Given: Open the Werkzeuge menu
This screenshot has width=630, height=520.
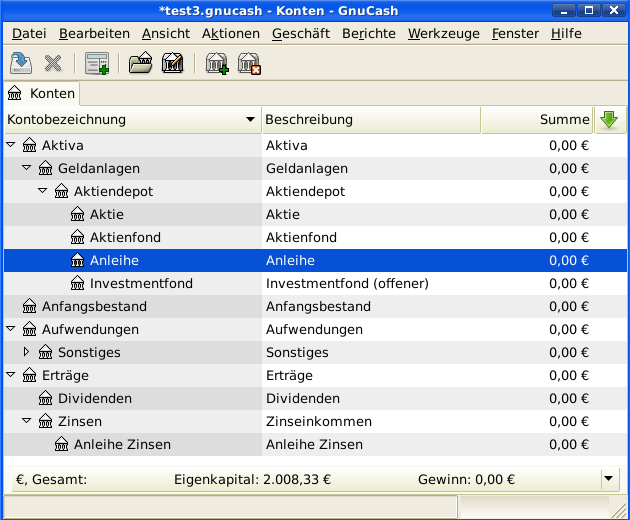Looking at the screenshot, I should click(x=444, y=33).
